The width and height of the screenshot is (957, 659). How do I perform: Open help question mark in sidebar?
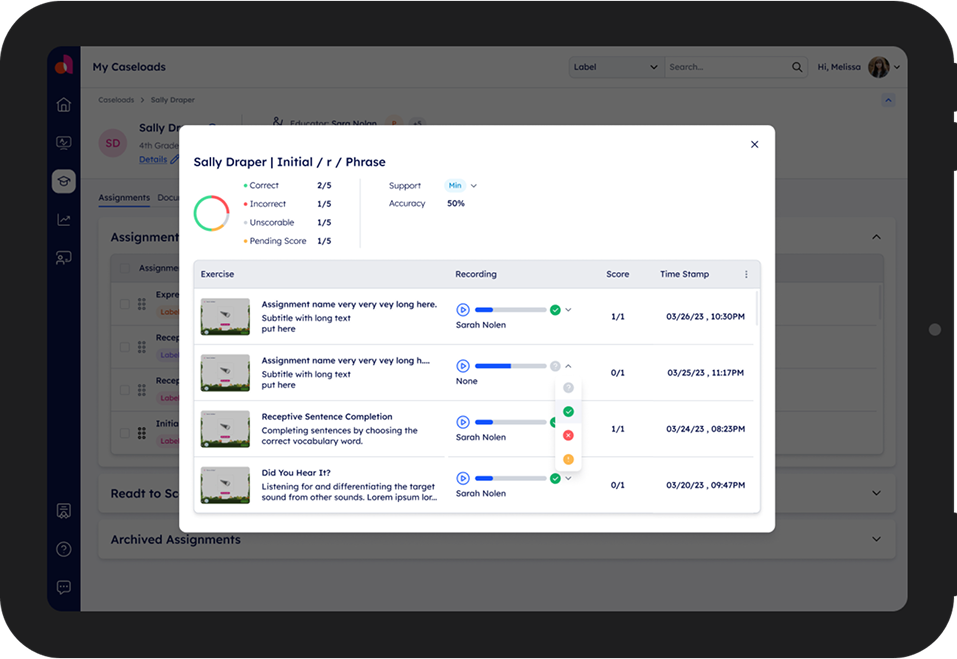click(64, 549)
